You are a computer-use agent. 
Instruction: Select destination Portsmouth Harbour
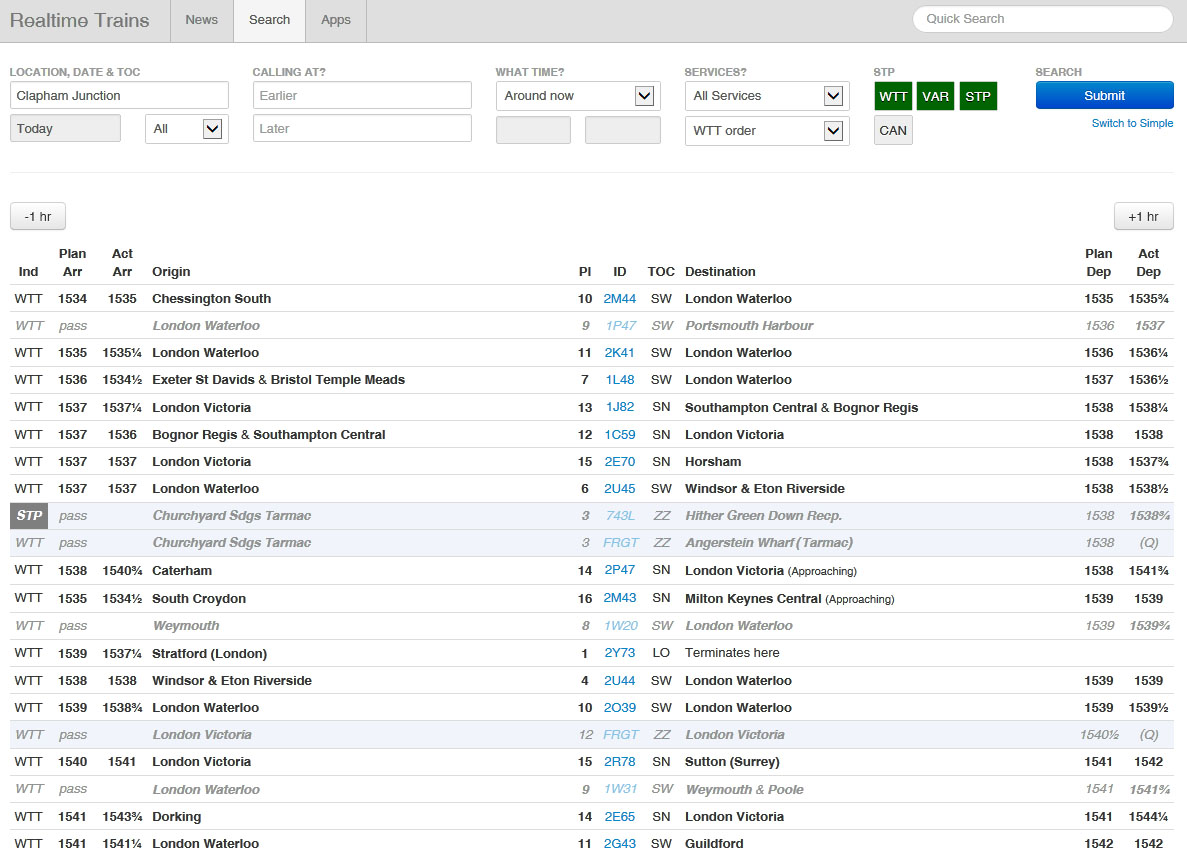tap(749, 326)
